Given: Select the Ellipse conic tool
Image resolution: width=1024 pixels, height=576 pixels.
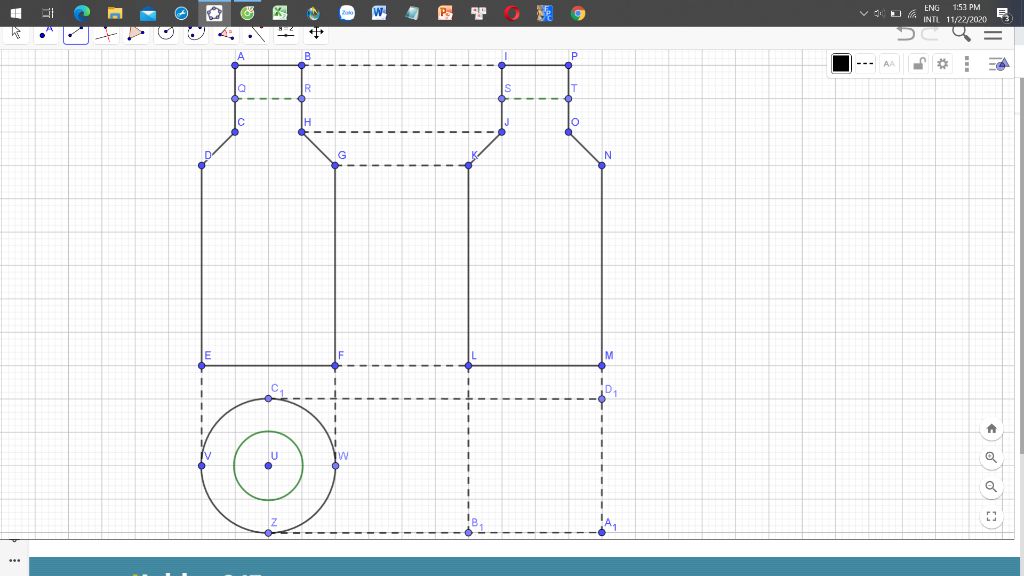Looking at the screenshot, I should click(x=196, y=33).
